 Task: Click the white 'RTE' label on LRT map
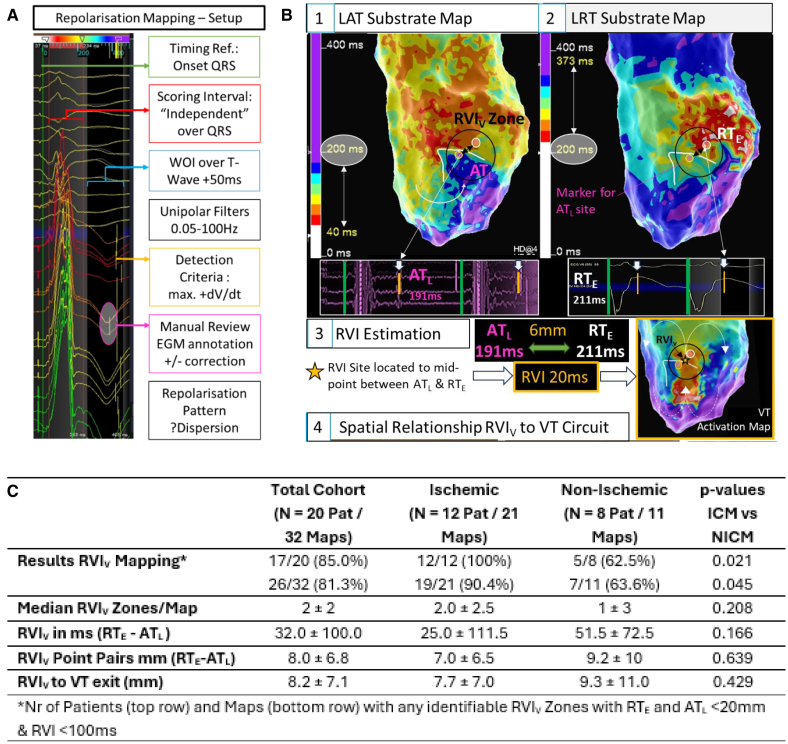click(x=729, y=135)
